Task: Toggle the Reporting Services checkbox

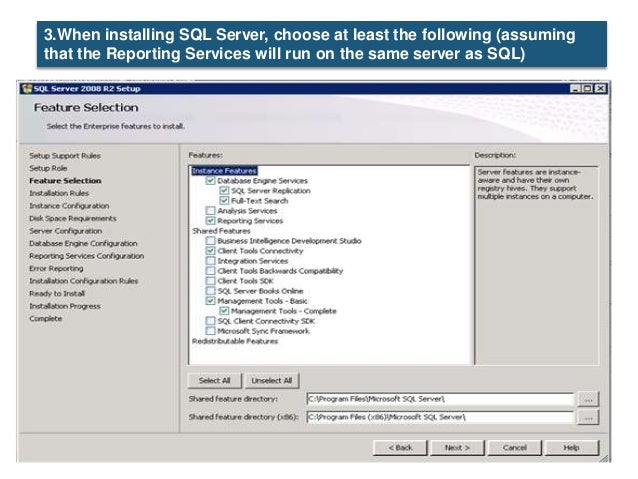Action: coord(210,221)
